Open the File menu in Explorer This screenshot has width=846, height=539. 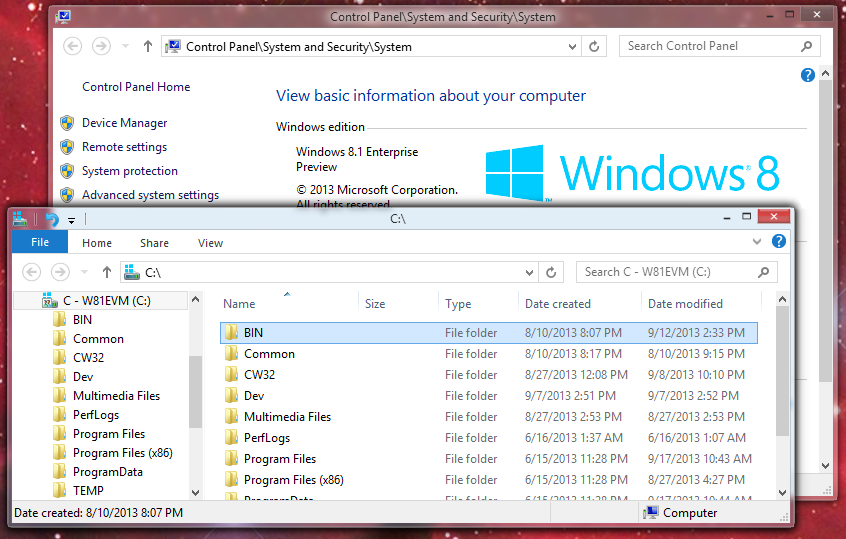40,242
